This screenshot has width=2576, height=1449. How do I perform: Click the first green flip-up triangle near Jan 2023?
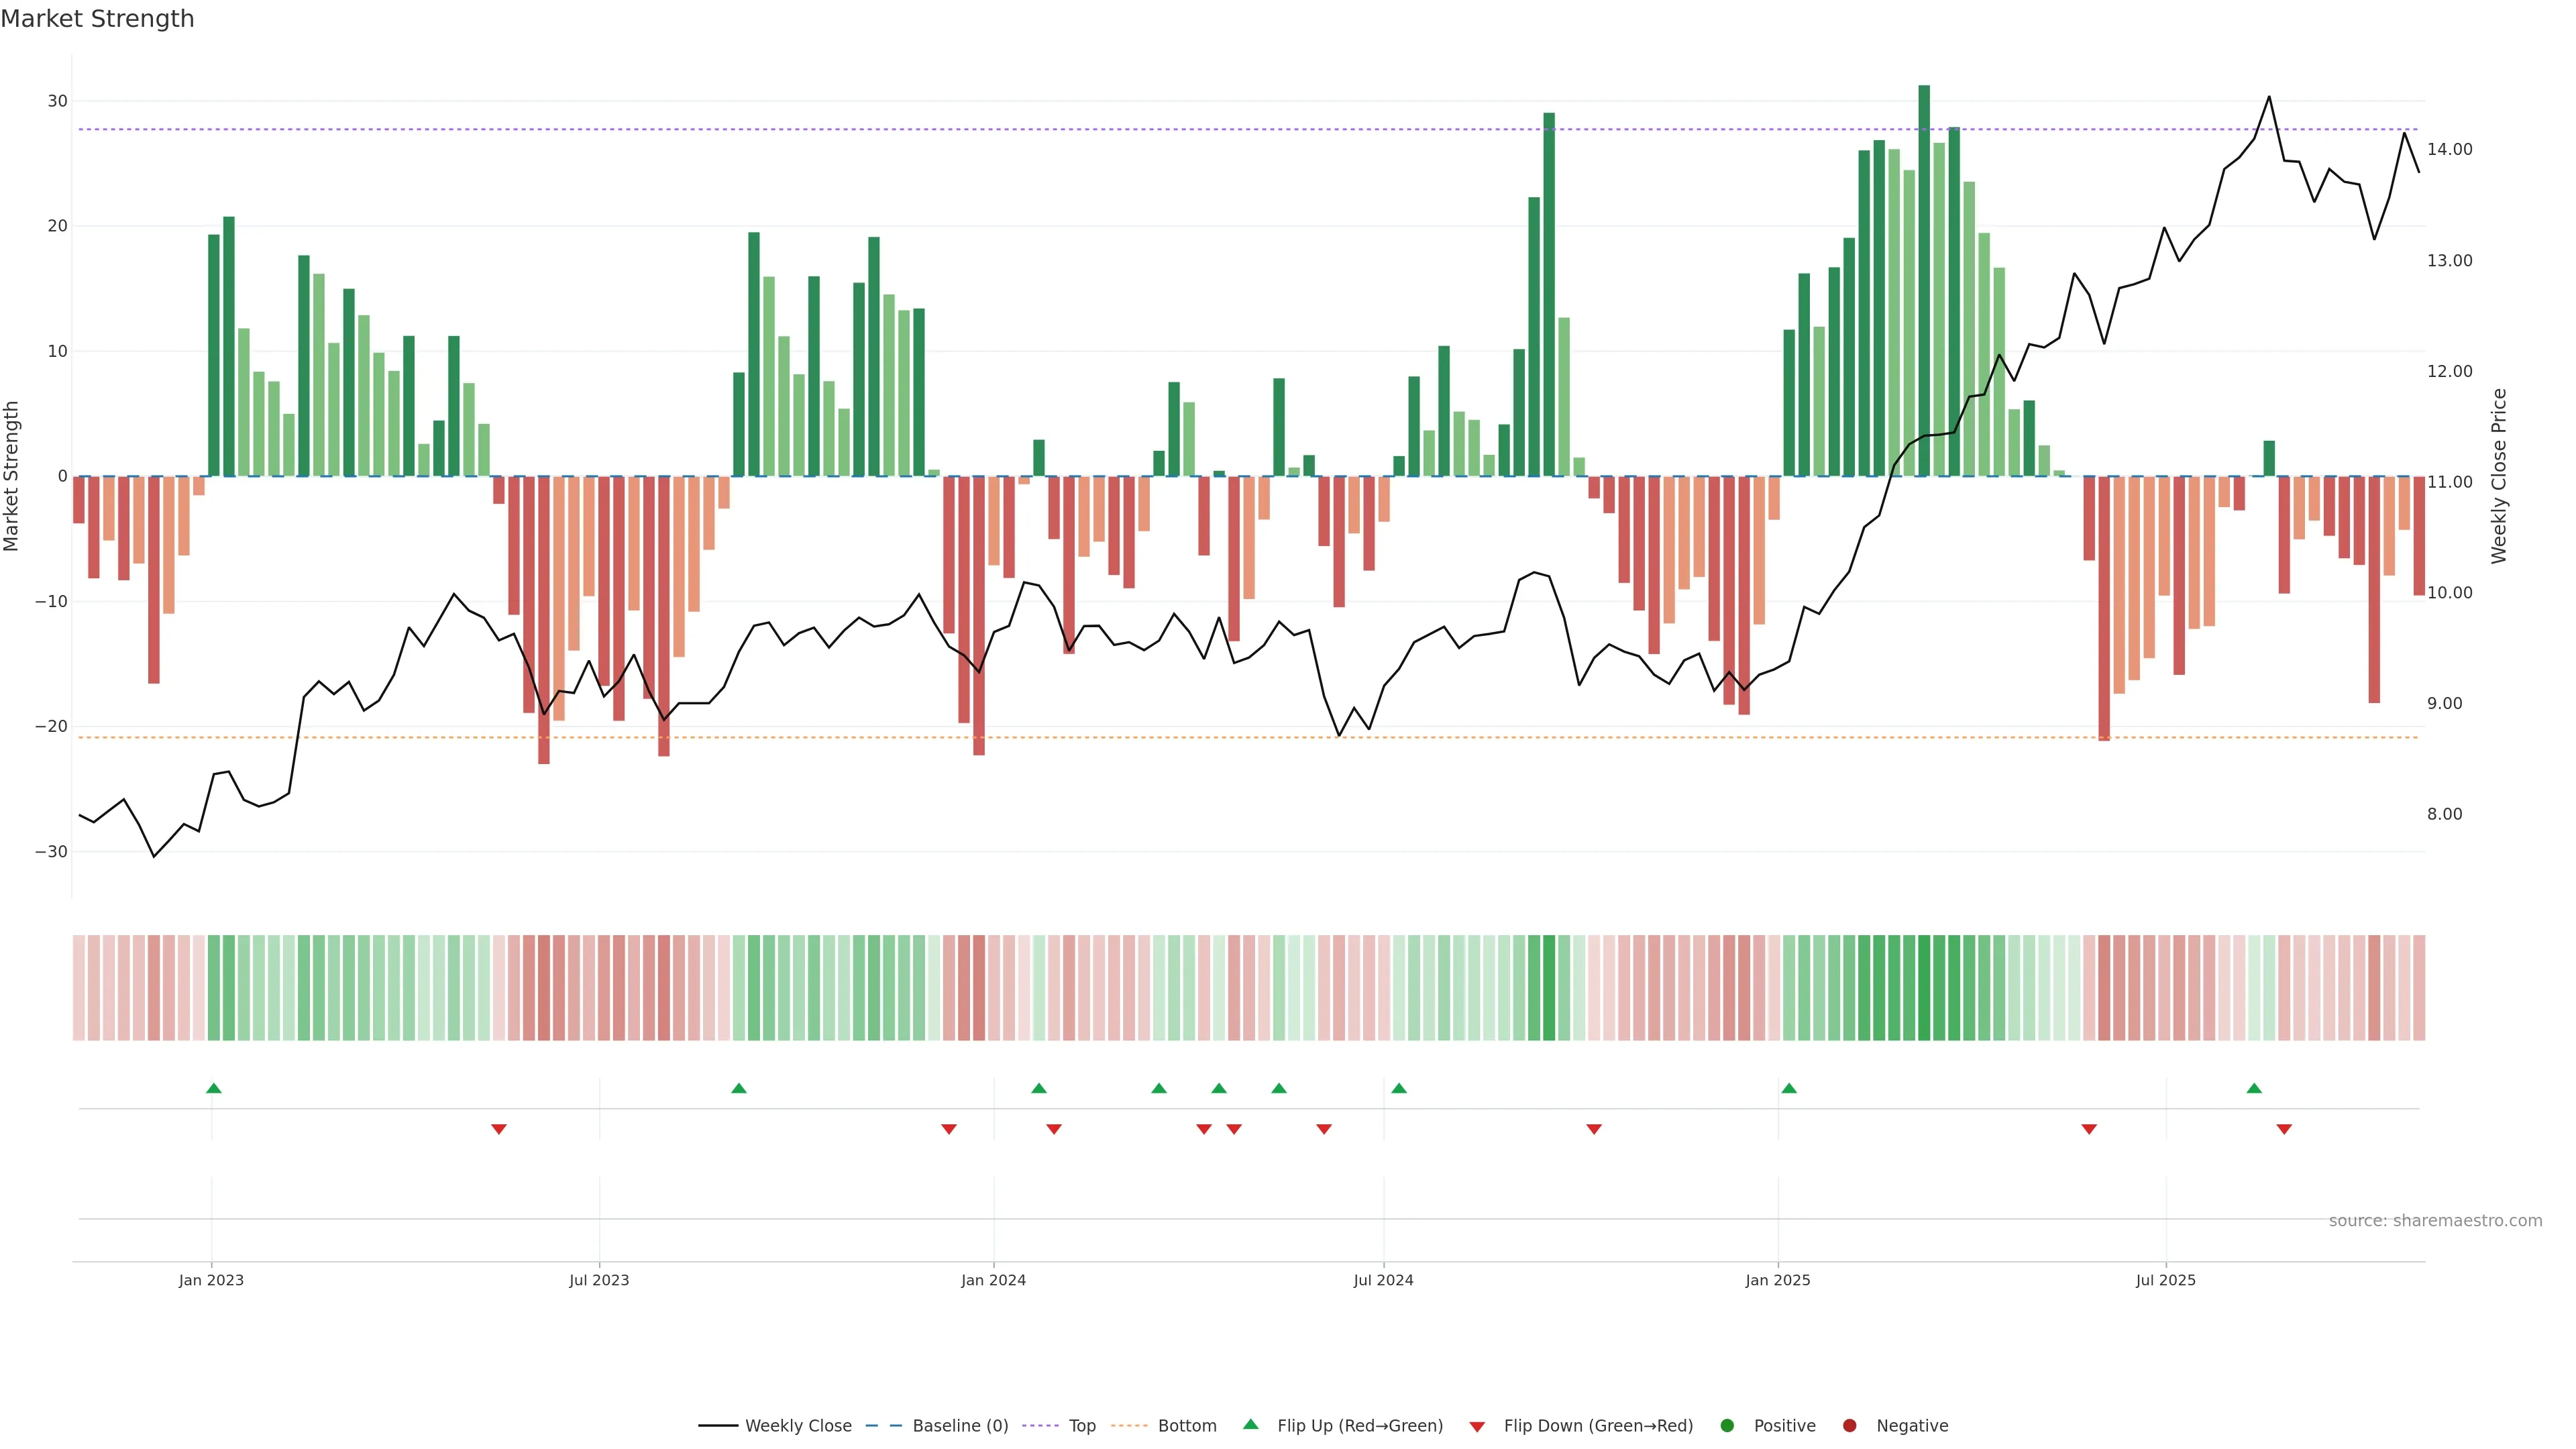pos(213,1088)
